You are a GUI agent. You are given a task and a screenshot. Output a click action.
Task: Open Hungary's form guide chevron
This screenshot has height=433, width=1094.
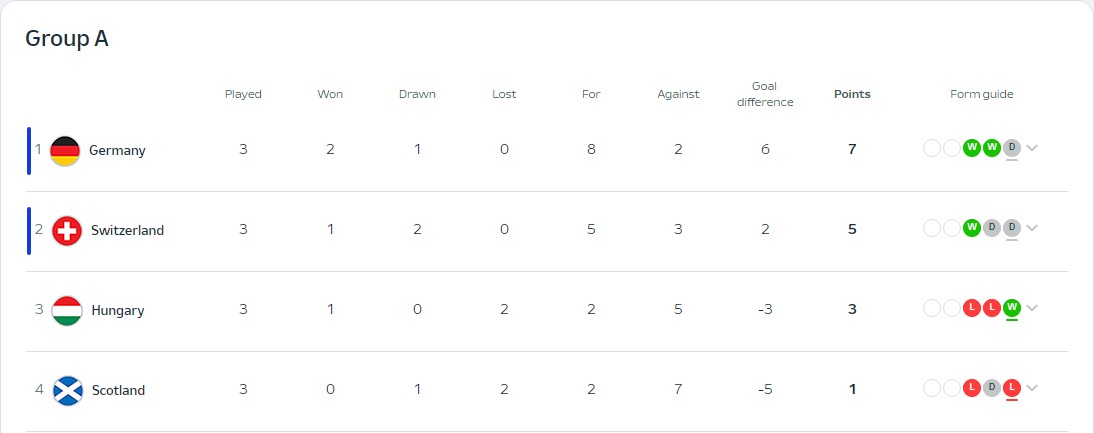[1032, 308]
